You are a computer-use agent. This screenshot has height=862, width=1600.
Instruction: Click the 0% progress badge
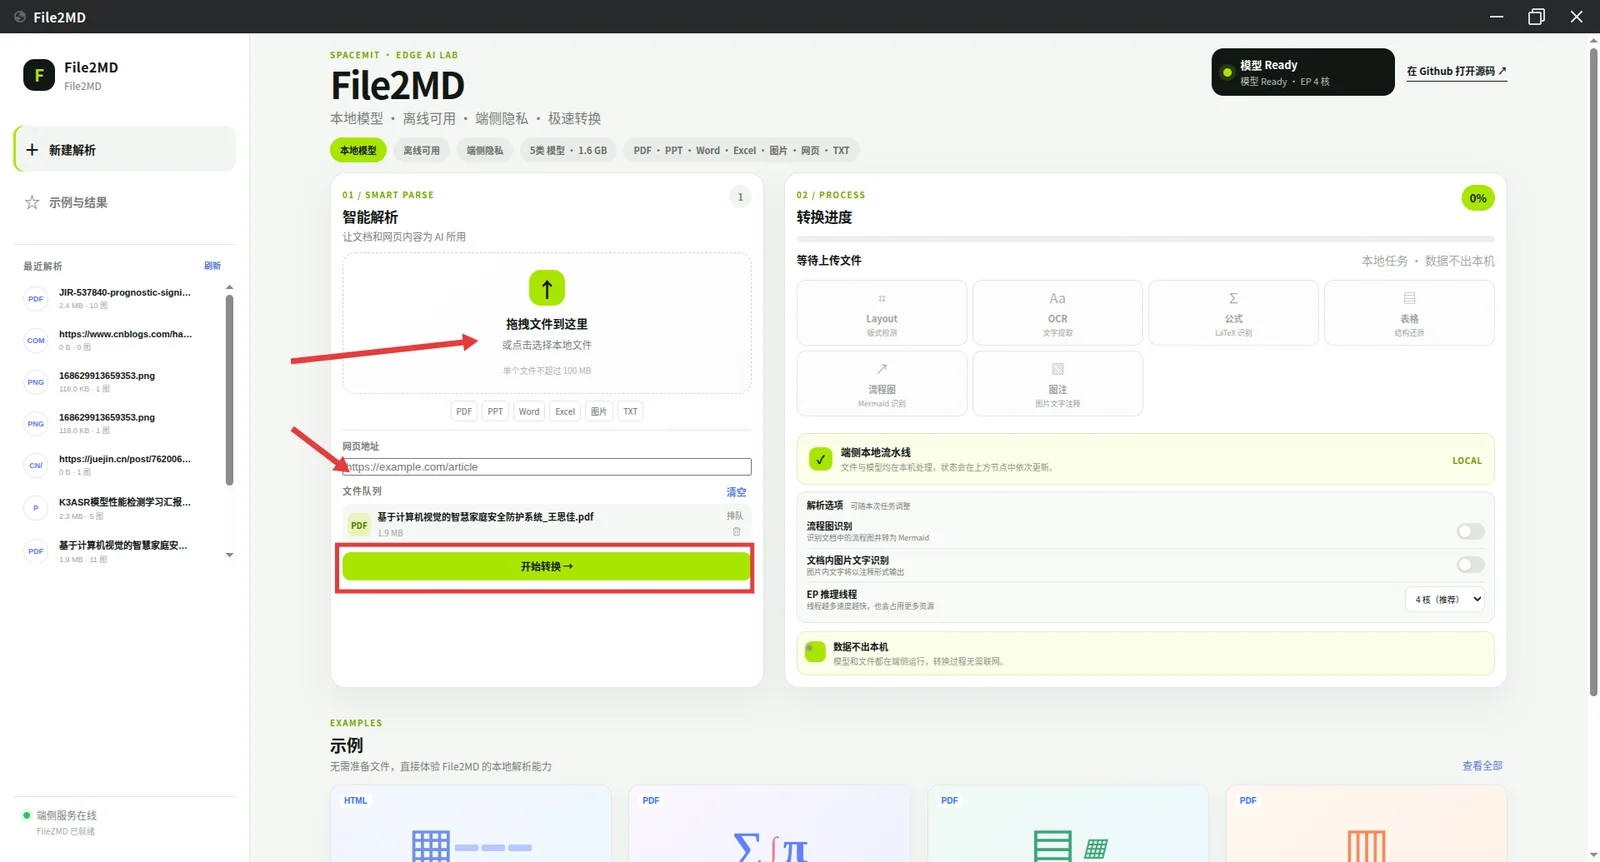[x=1478, y=198]
